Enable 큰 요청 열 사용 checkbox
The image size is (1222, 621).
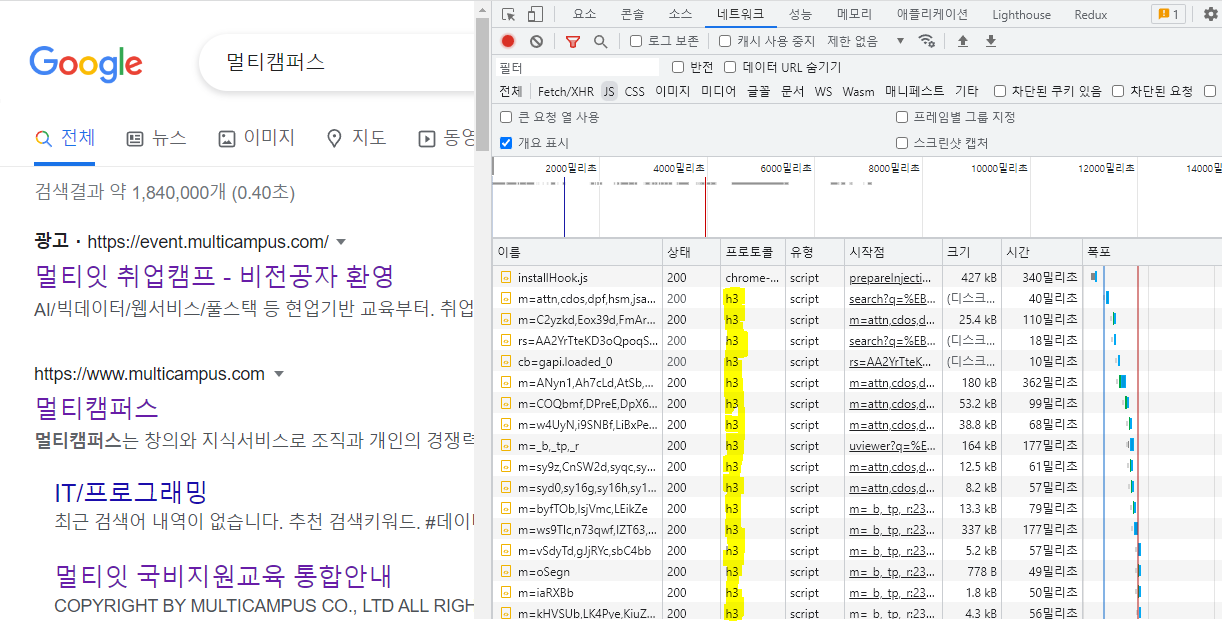pos(506,117)
